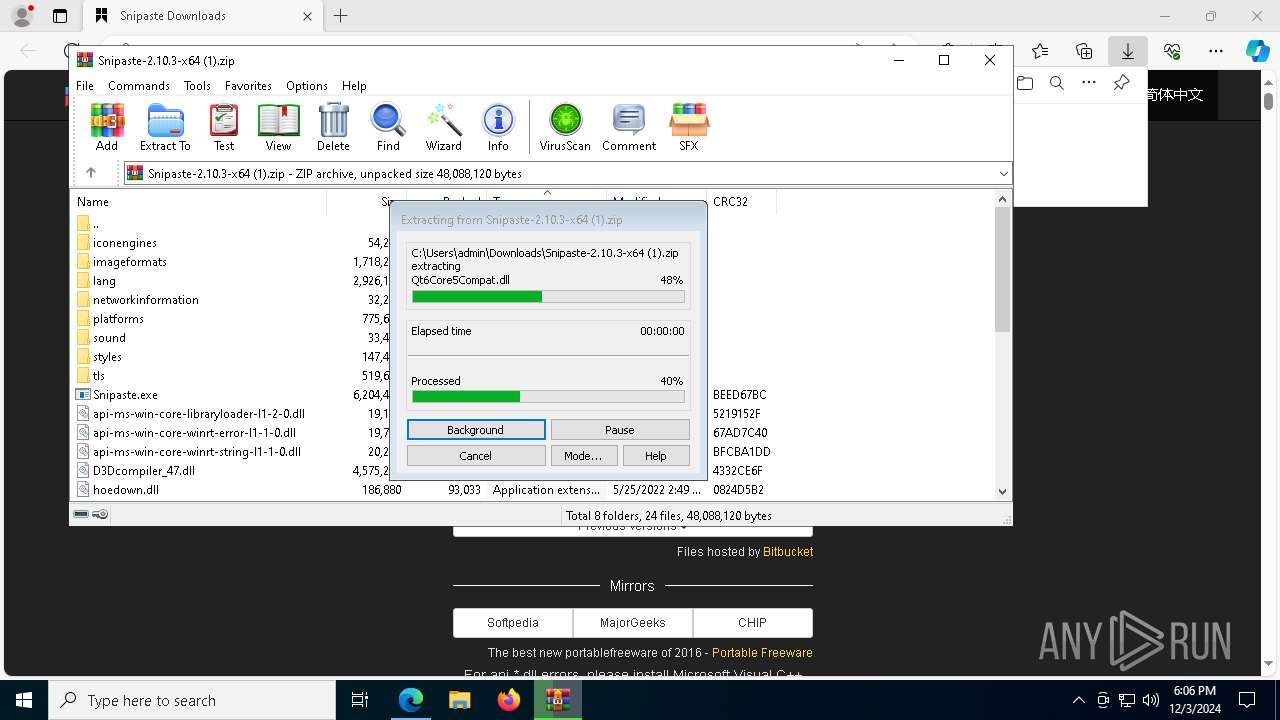This screenshot has height=720, width=1280.
Task: Go up one folder level arrow
Action: click(x=91, y=173)
